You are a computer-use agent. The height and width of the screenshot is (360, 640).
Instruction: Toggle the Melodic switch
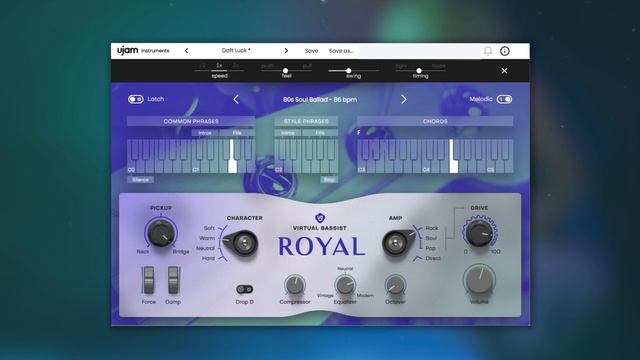[504, 99]
